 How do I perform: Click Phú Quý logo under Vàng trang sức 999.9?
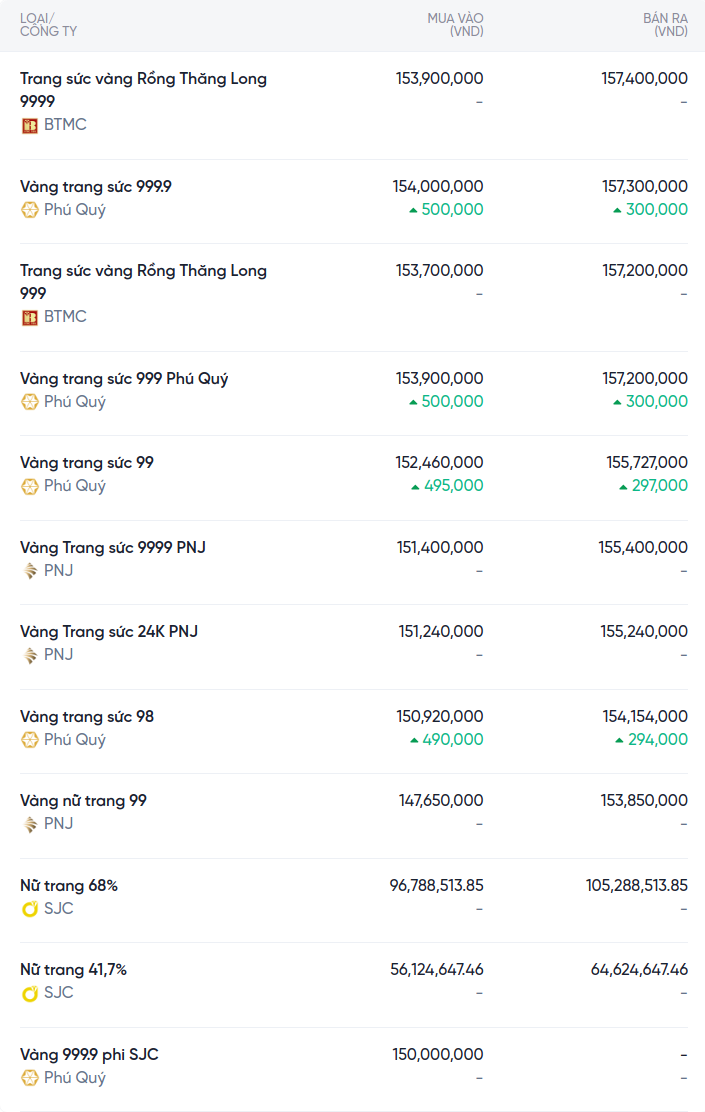pyautogui.click(x=30, y=210)
